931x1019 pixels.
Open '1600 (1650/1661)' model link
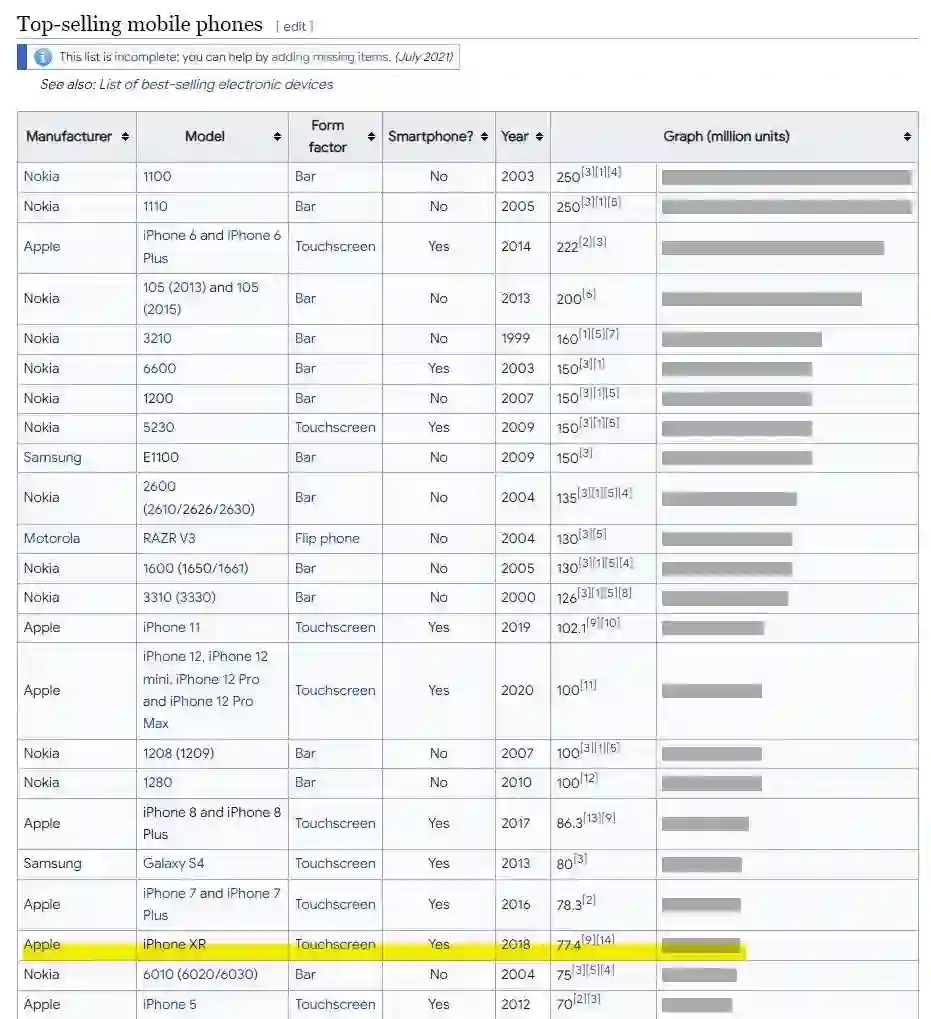196,569
